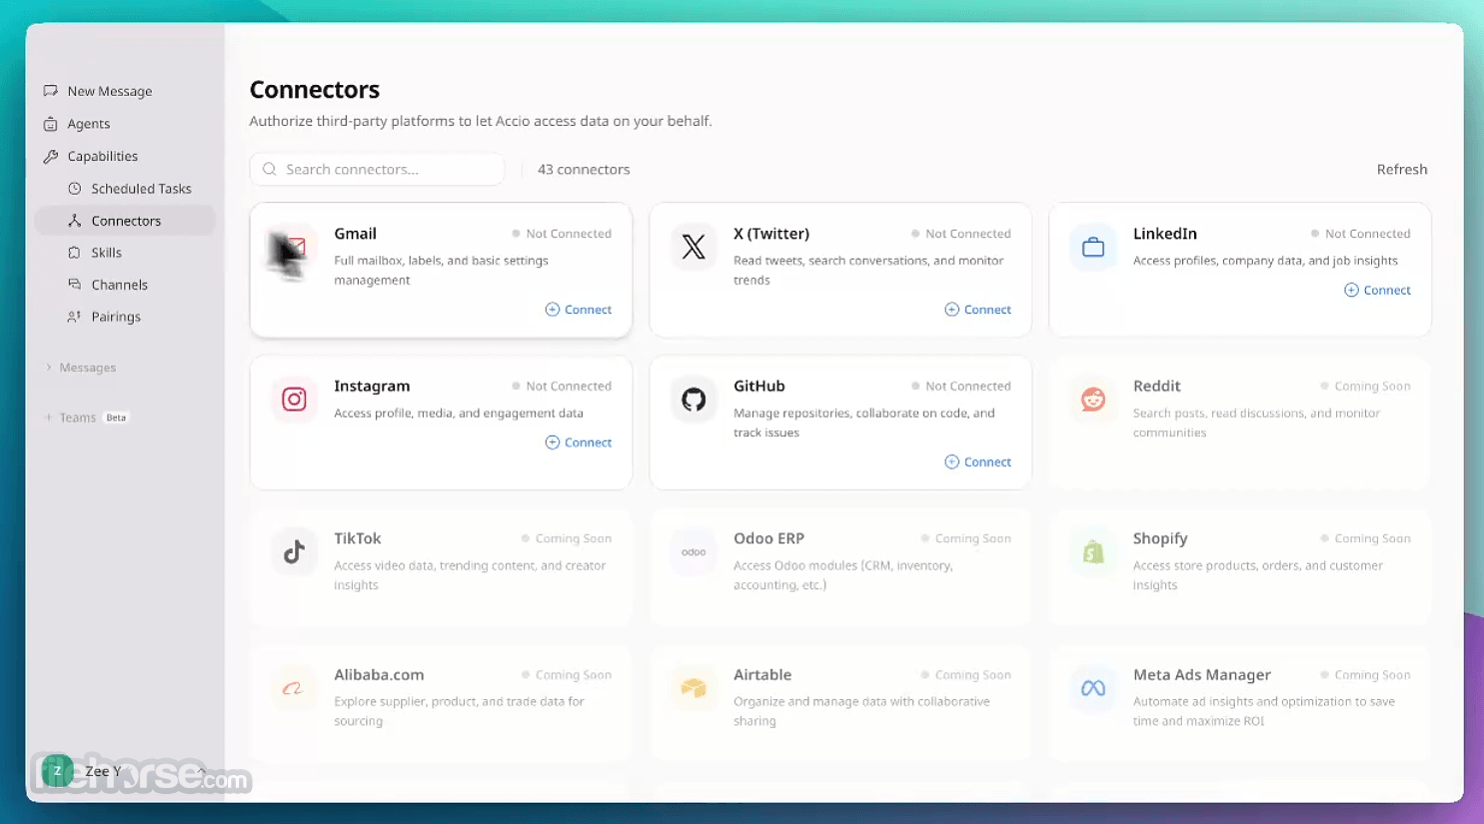The width and height of the screenshot is (1484, 824).
Task: Click the Odoo ERP connector title
Action: [x=769, y=538]
